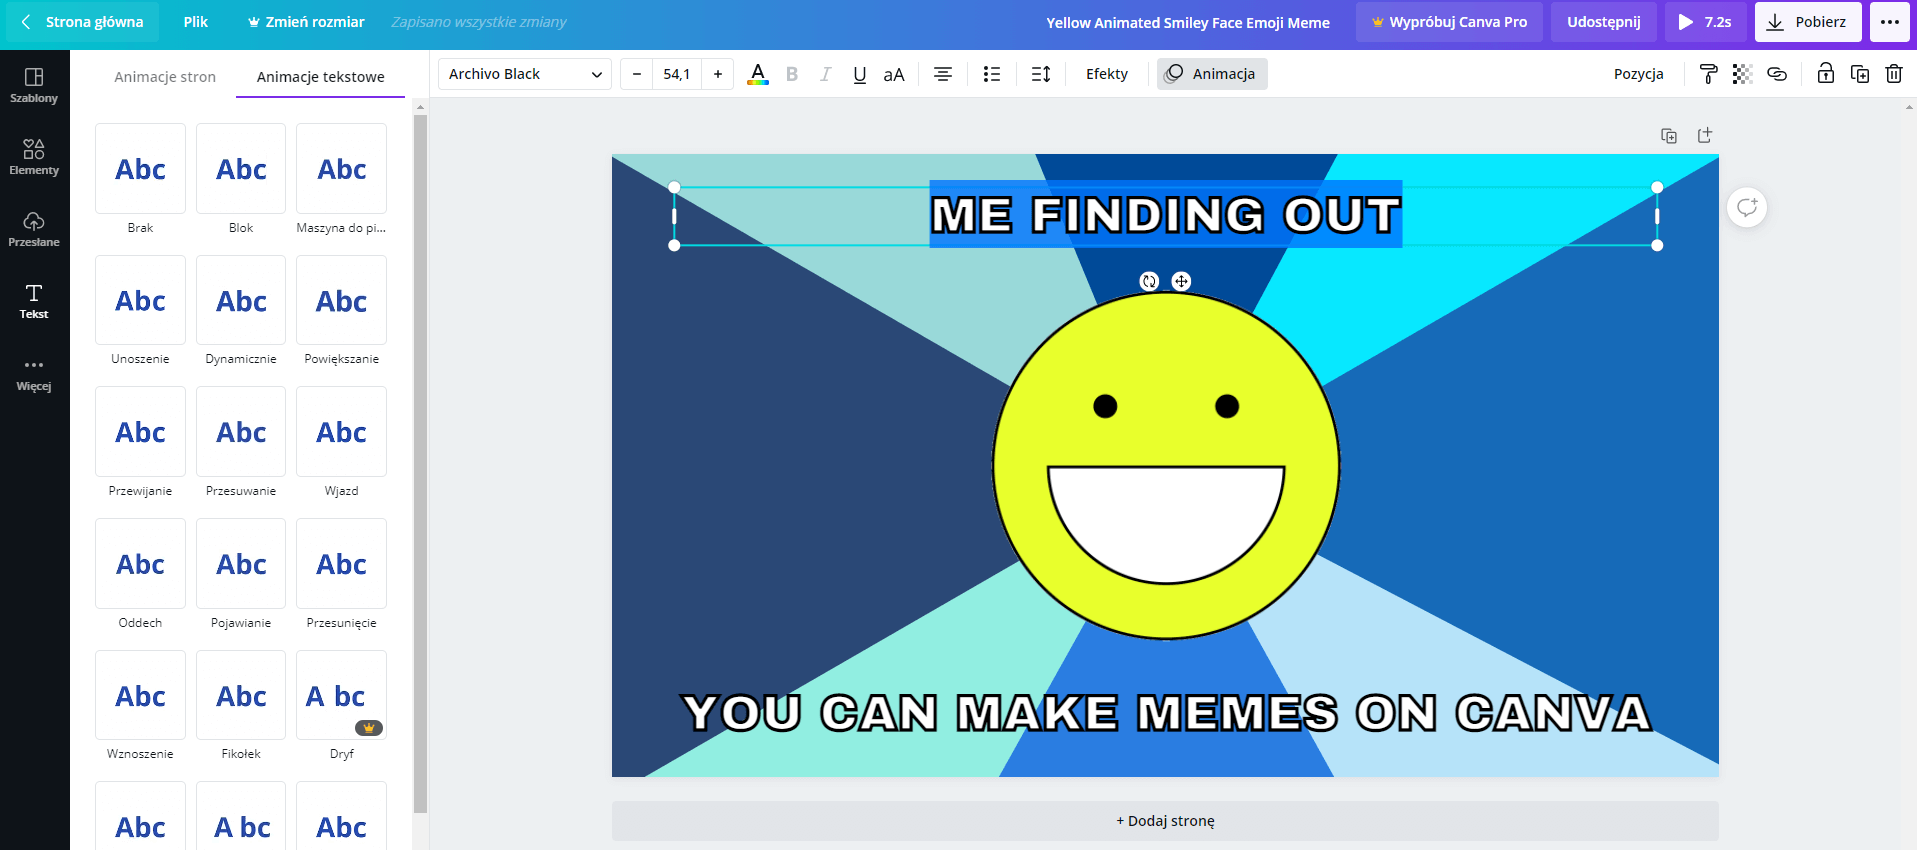
Task: Toggle bulleted list
Action: [x=992, y=74]
